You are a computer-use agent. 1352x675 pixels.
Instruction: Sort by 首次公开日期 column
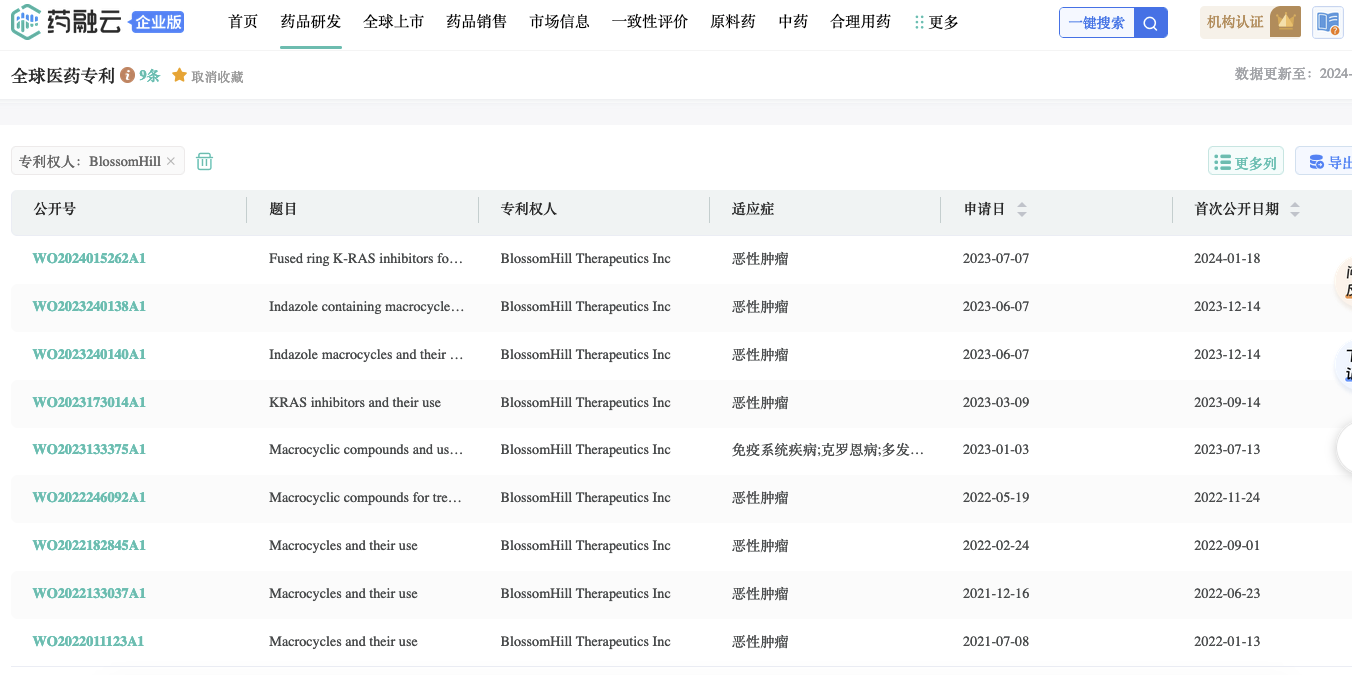tap(1295, 209)
